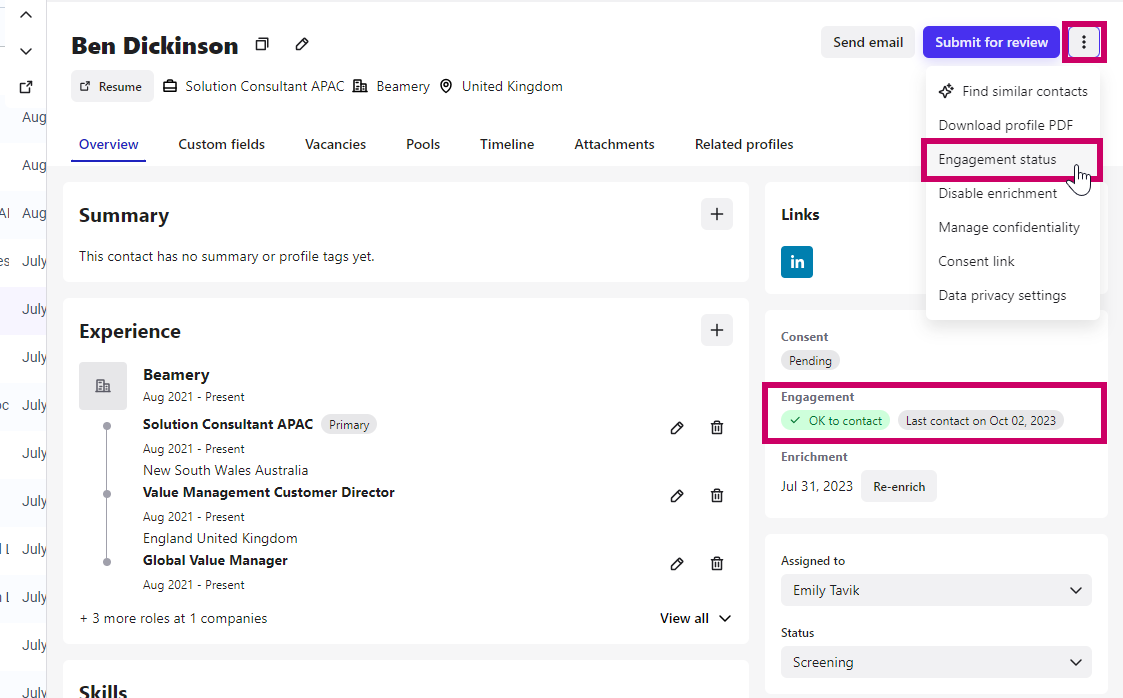This screenshot has width=1123, height=698.
Task: Edit the Solution Consultant APAC role
Action: pyautogui.click(x=677, y=428)
